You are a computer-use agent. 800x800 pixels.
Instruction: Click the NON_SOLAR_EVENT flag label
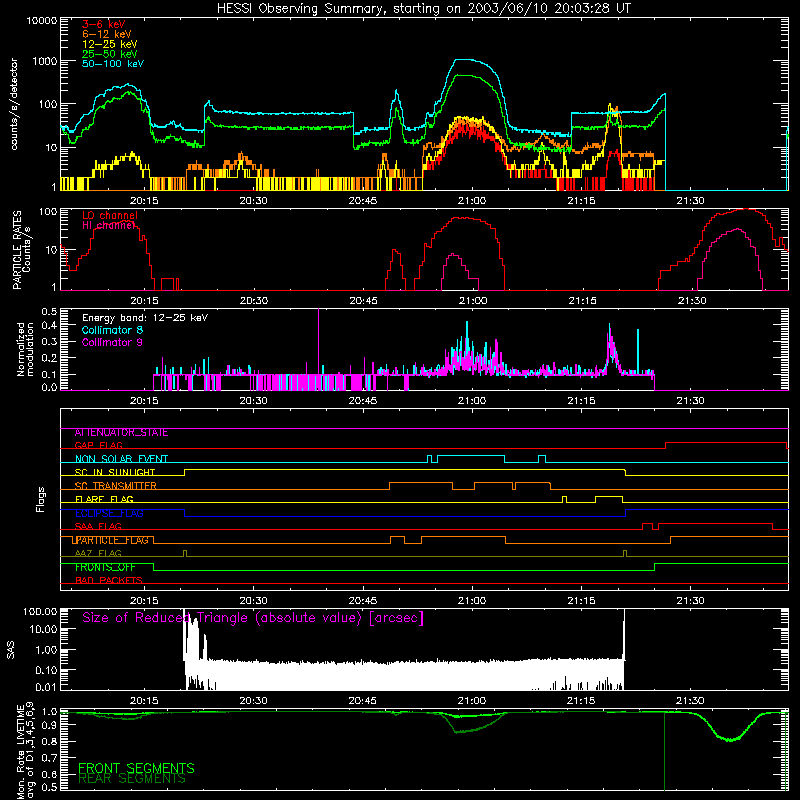(x=121, y=459)
